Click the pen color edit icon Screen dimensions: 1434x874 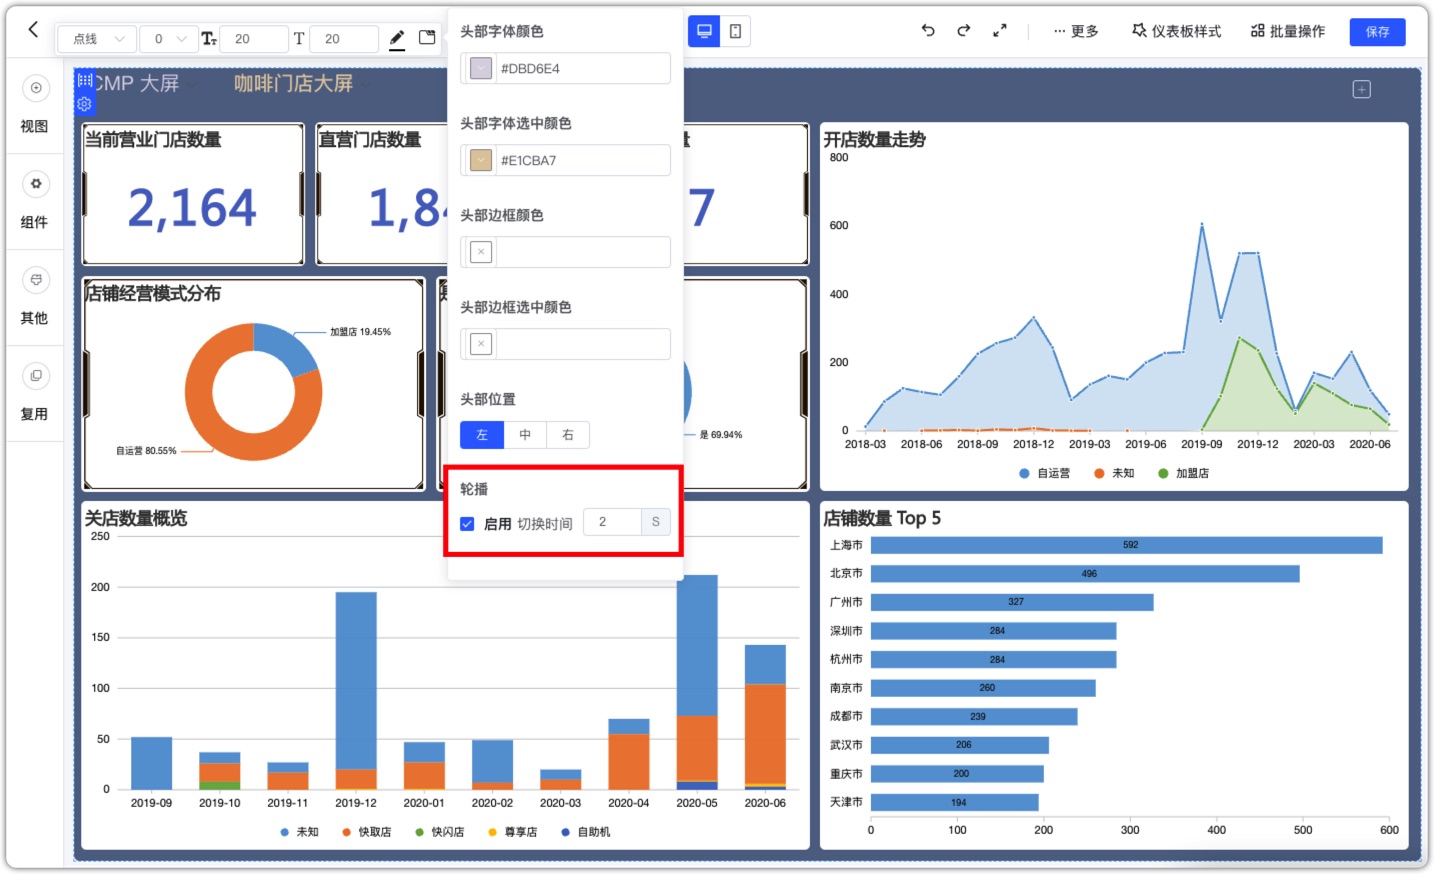point(397,38)
